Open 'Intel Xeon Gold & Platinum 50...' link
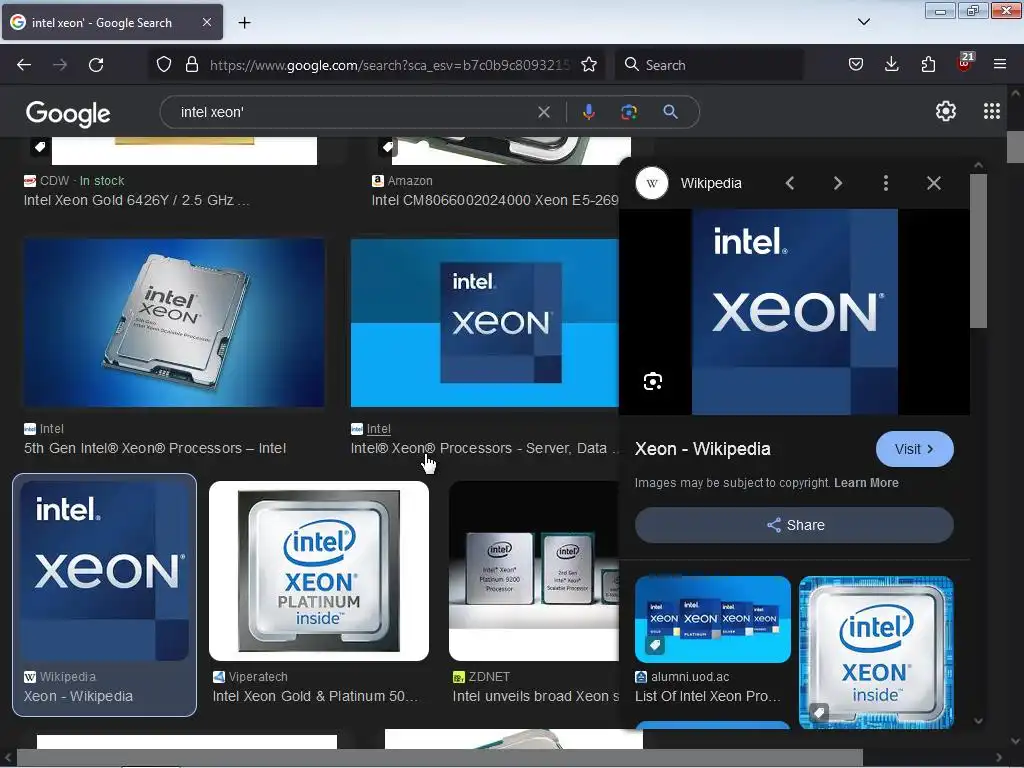The width and height of the screenshot is (1024, 768). click(x=315, y=696)
